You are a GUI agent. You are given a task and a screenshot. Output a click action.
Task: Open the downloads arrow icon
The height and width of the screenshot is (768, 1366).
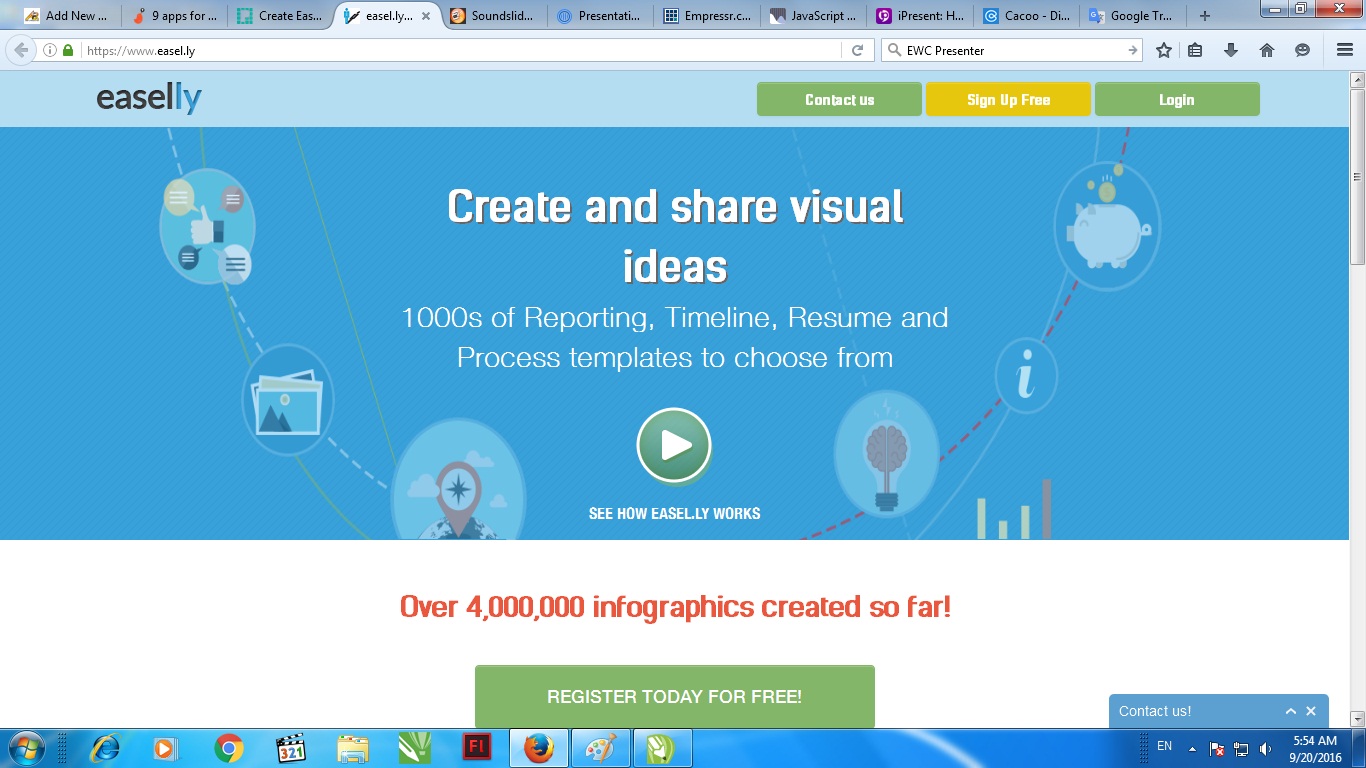1231,50
